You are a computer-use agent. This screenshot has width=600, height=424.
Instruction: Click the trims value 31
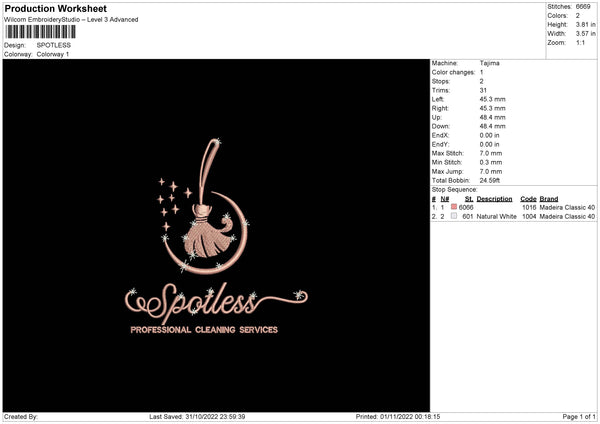(x=483, y=90)
